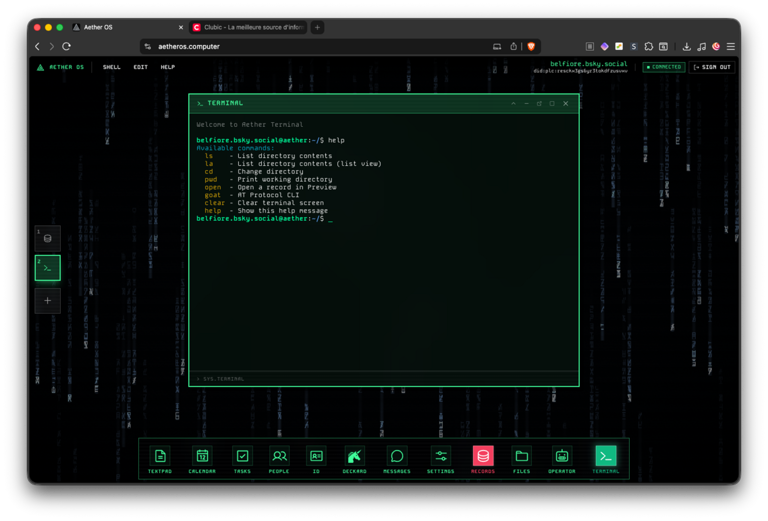The height and width of the screenshot is (521, 768).
Task: Click the belfiore.bsky.social account name
Action: click(588, 64)
